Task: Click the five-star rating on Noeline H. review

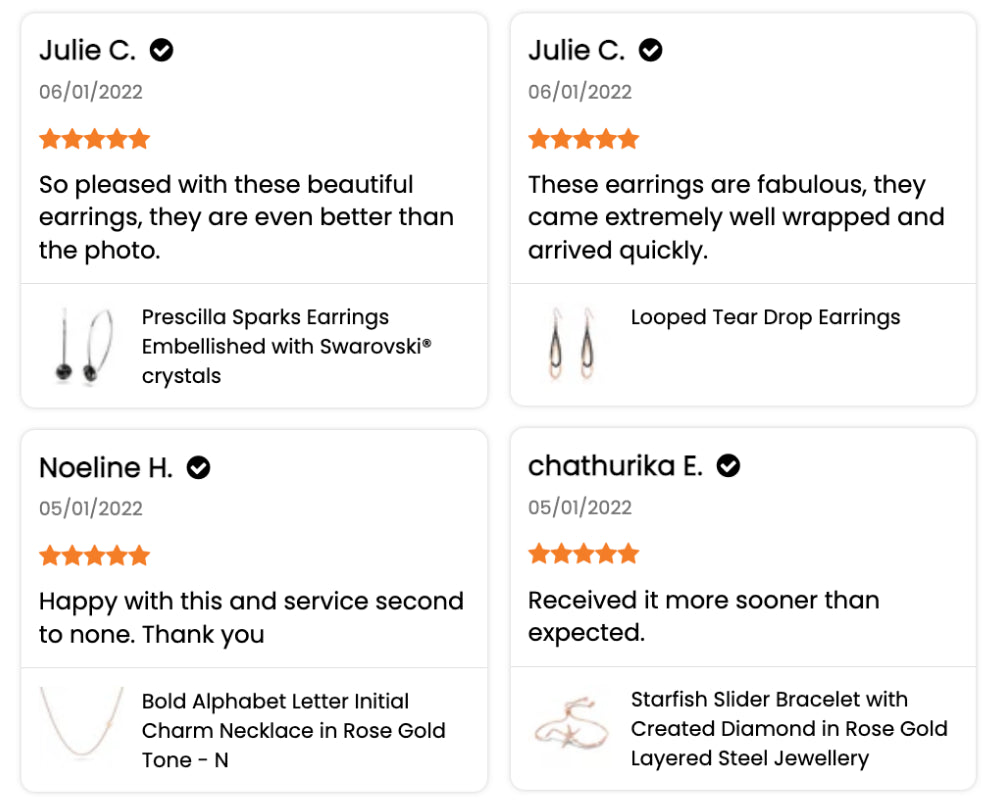Action: pos(94,556)
